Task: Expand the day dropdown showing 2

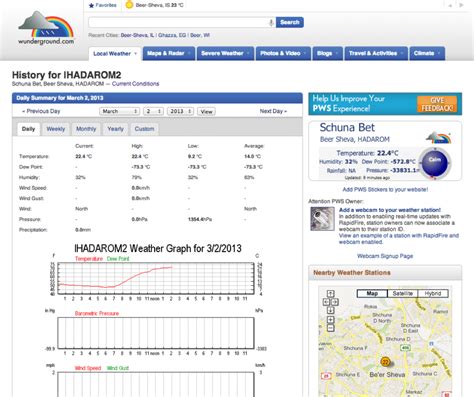Action: (x=153, y=111)
